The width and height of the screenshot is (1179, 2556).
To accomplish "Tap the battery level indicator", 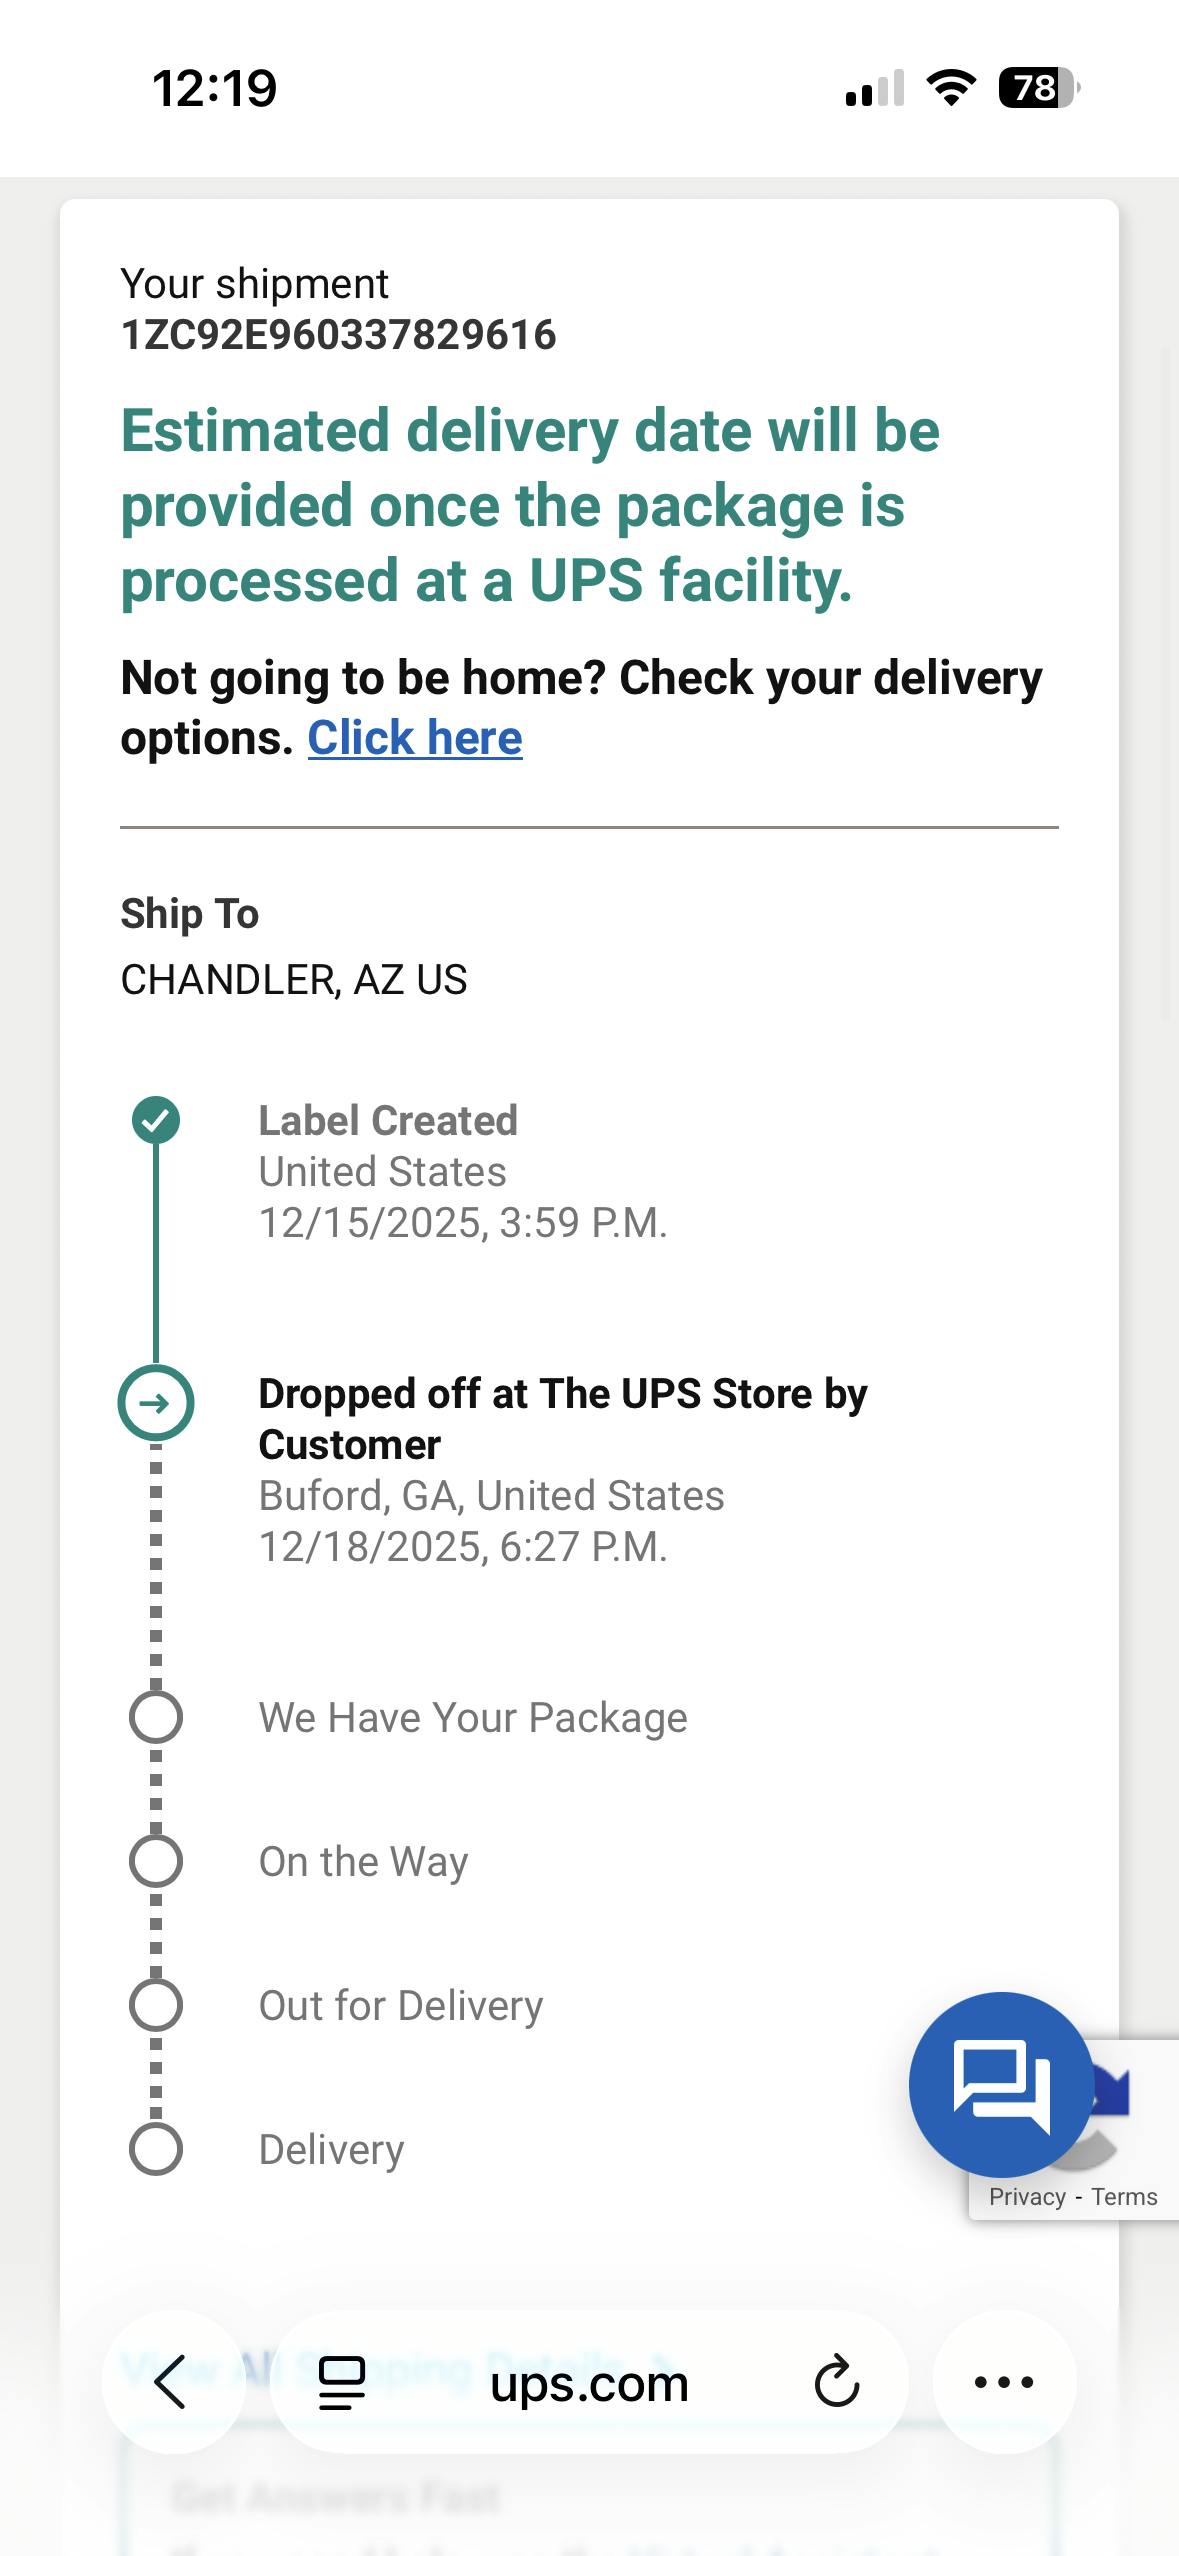I will click(1039, 88).
